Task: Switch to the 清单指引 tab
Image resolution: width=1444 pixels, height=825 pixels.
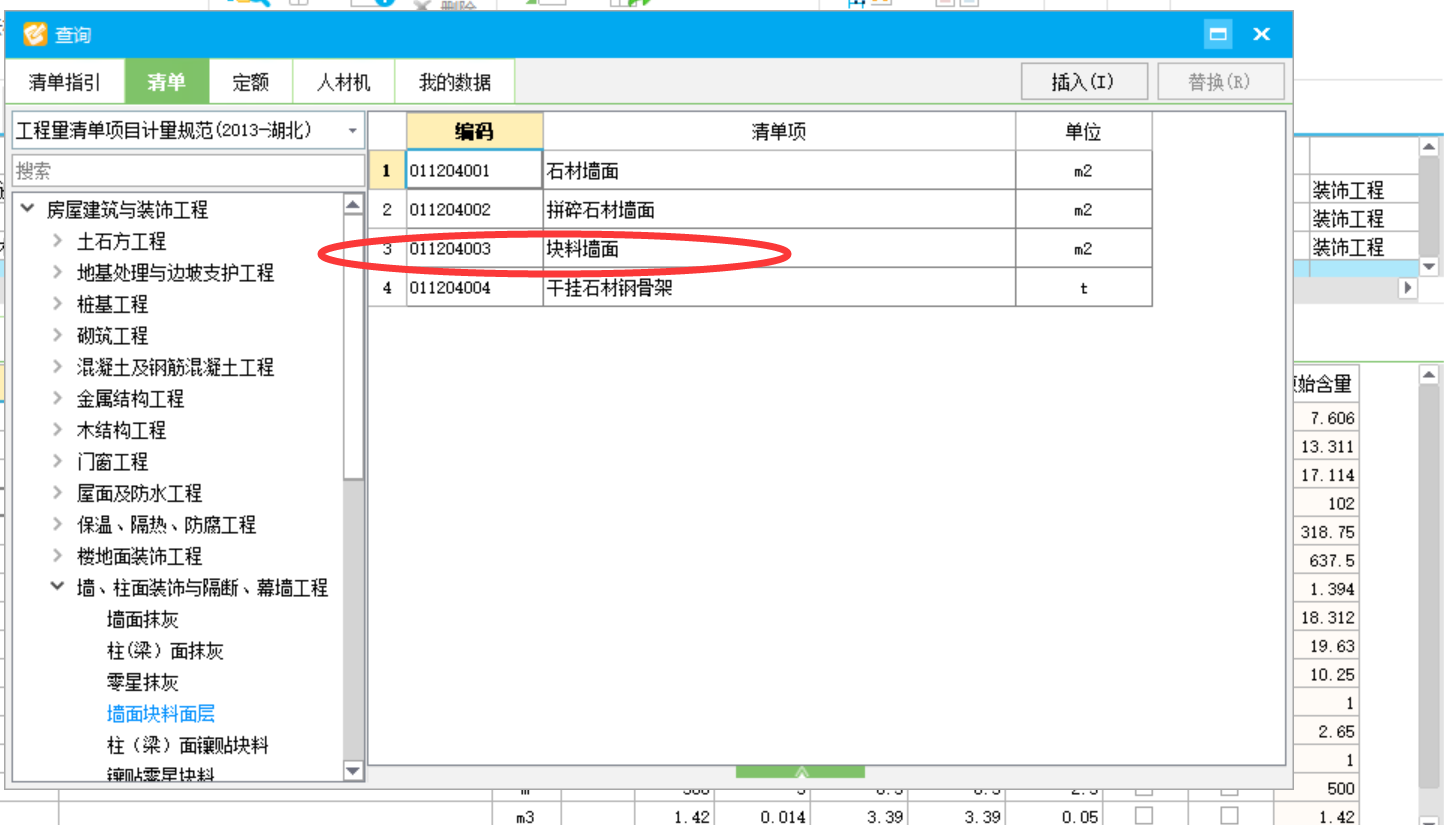Action: (65, 82)
